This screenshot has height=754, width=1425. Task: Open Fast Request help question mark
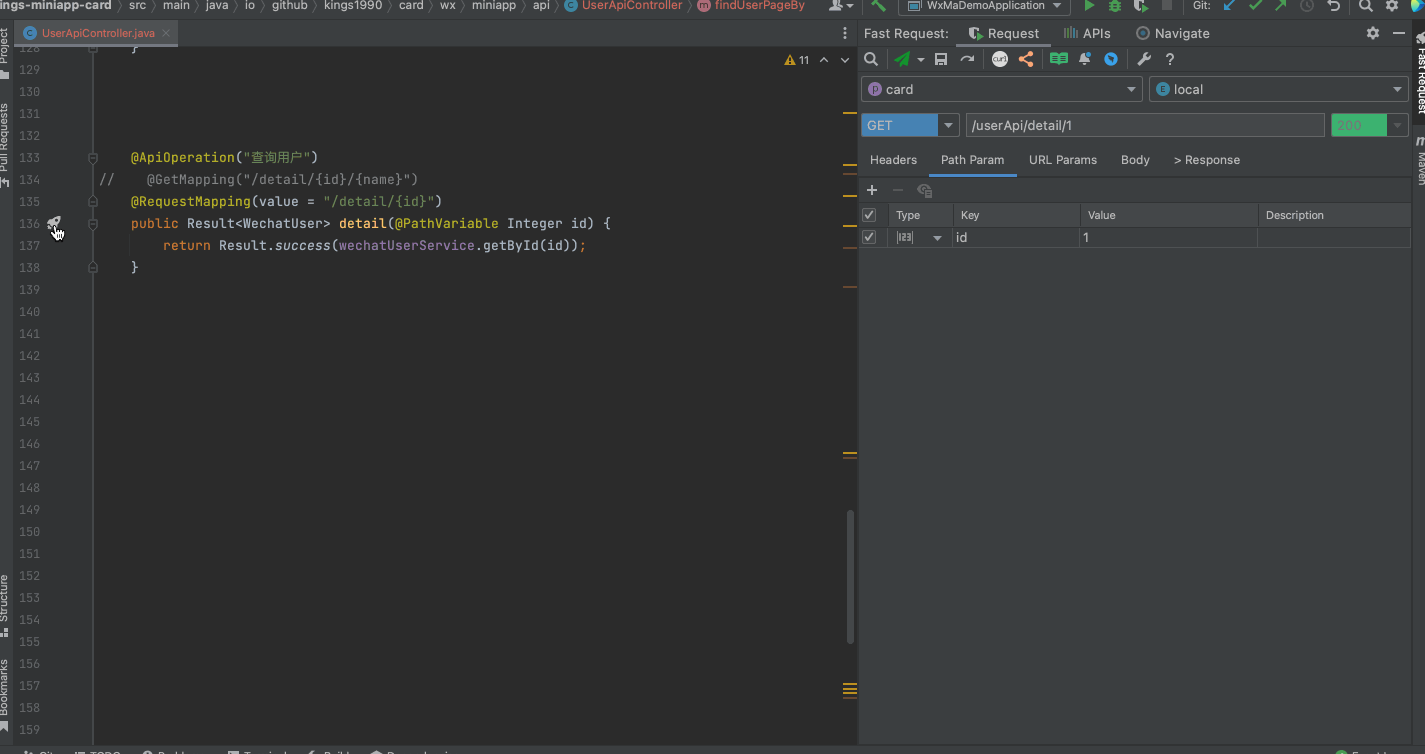[x=1170, y=60]
